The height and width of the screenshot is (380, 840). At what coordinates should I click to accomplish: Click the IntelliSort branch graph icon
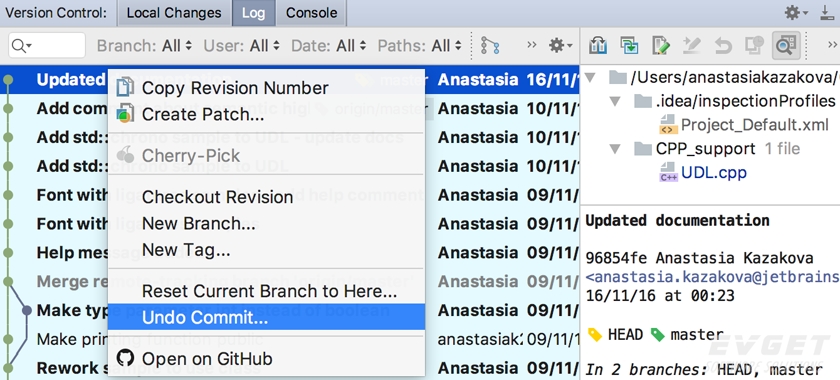click(490, 46)
